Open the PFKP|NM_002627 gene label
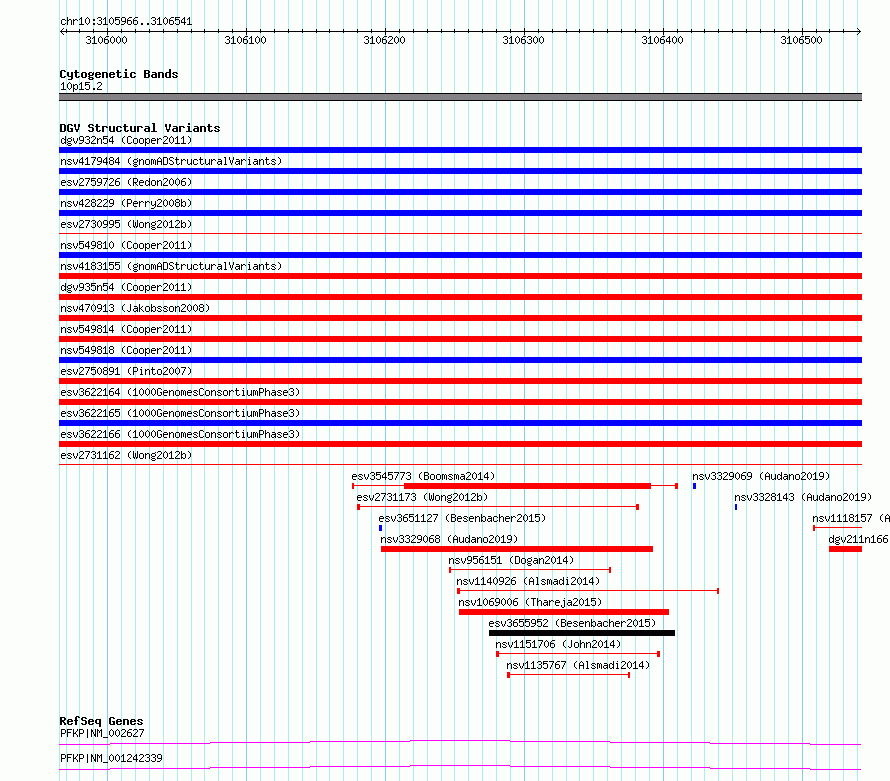 (102, 733)
